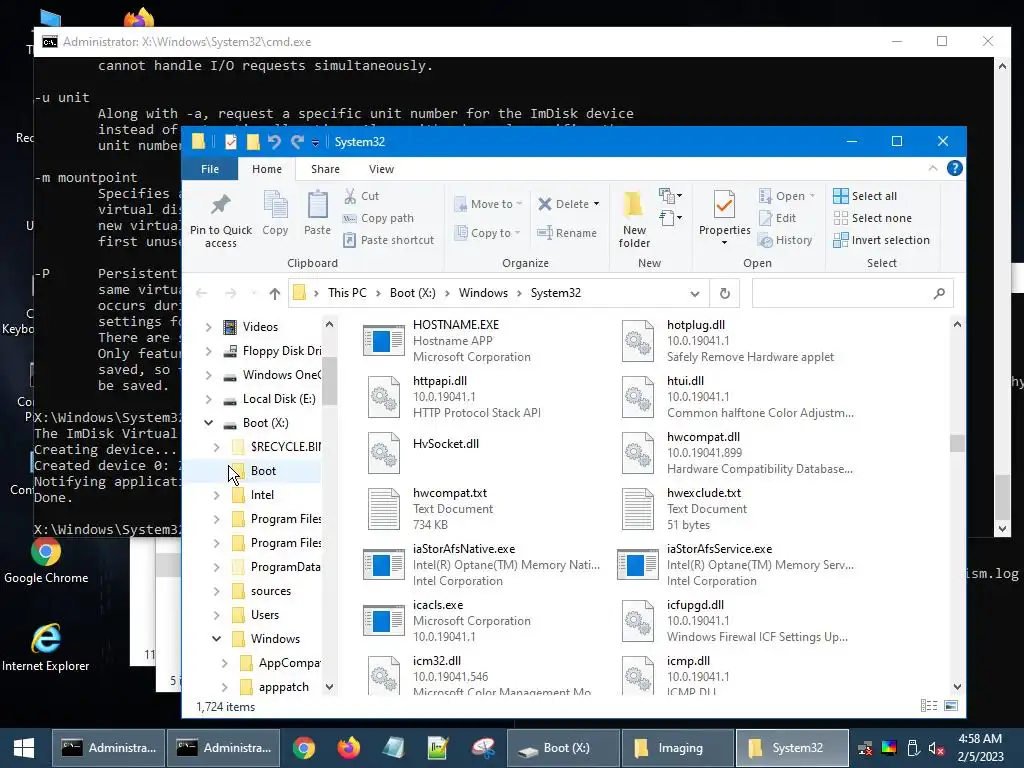Click This PC in breadcrumb path
The height and width of the screenshot is (768, 1024).
coord(347,293)
